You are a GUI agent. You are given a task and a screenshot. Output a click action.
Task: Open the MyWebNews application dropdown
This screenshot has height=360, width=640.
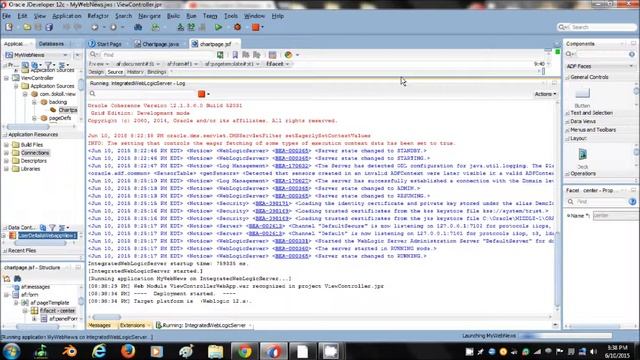pyautogui.click(x=65, y=55)
